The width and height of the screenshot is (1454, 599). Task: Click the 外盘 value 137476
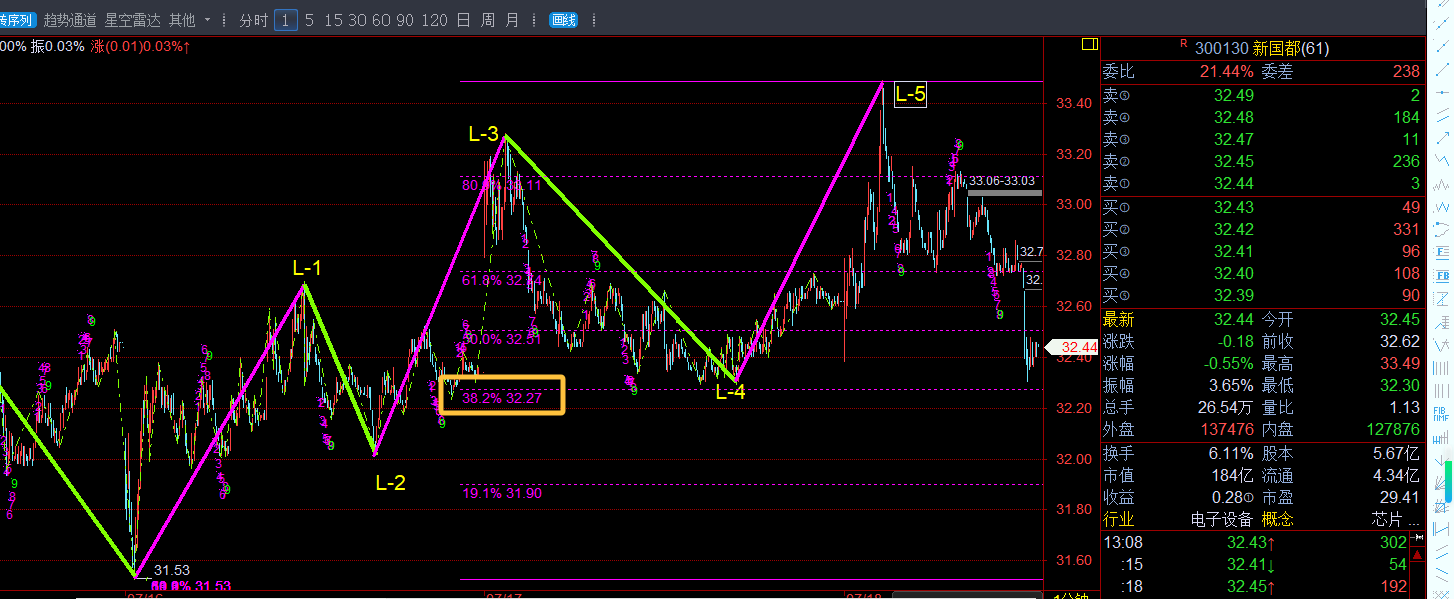click(x=1225, y=429)
